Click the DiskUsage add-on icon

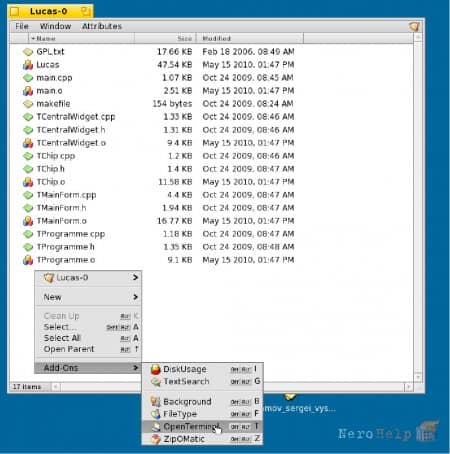click(156, 369)
